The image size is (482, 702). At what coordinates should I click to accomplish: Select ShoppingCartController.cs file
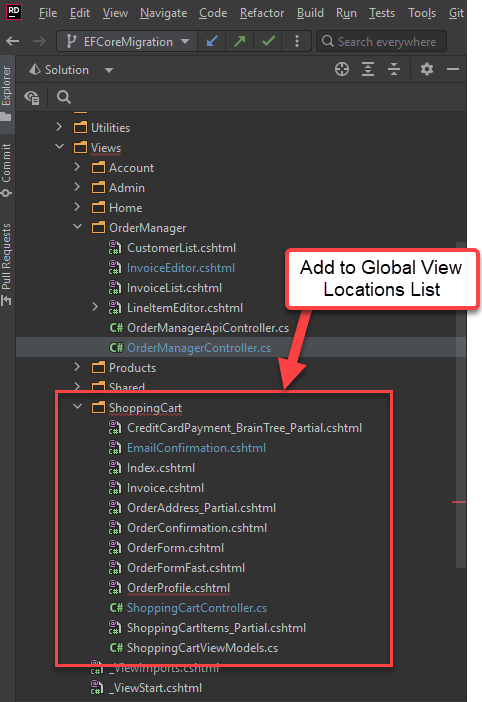[196, 608]
